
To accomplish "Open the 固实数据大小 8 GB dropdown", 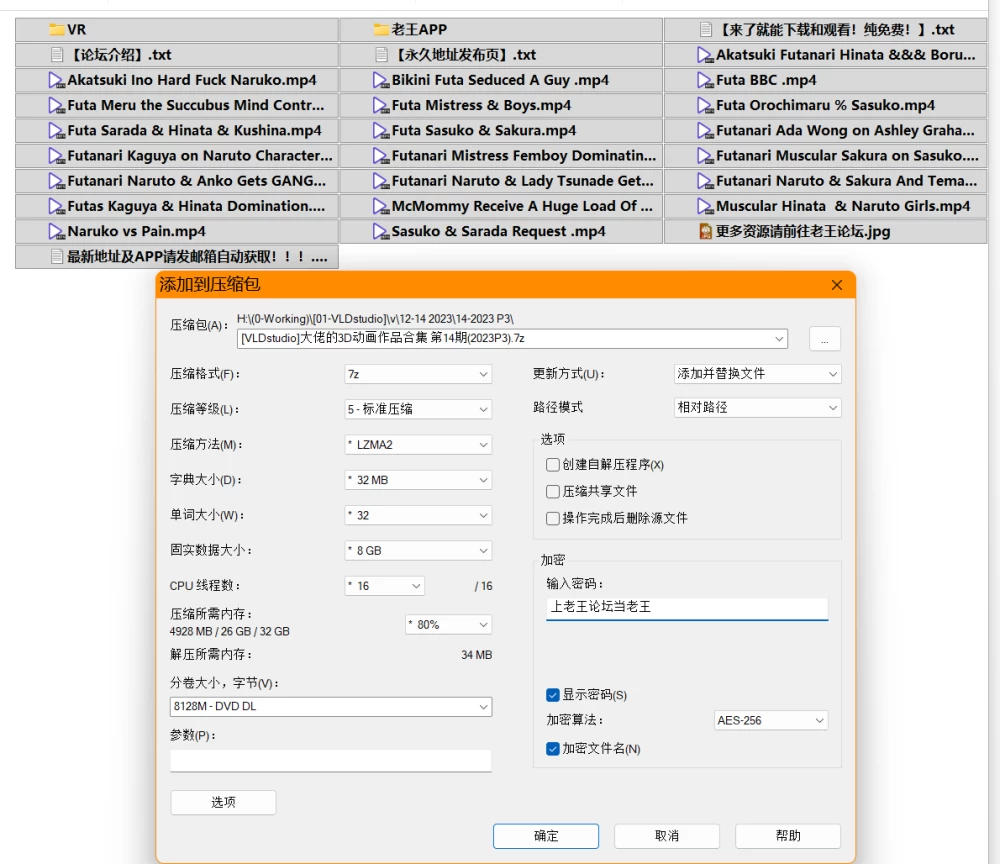I will pyautogui.click(x=418, y=550).
